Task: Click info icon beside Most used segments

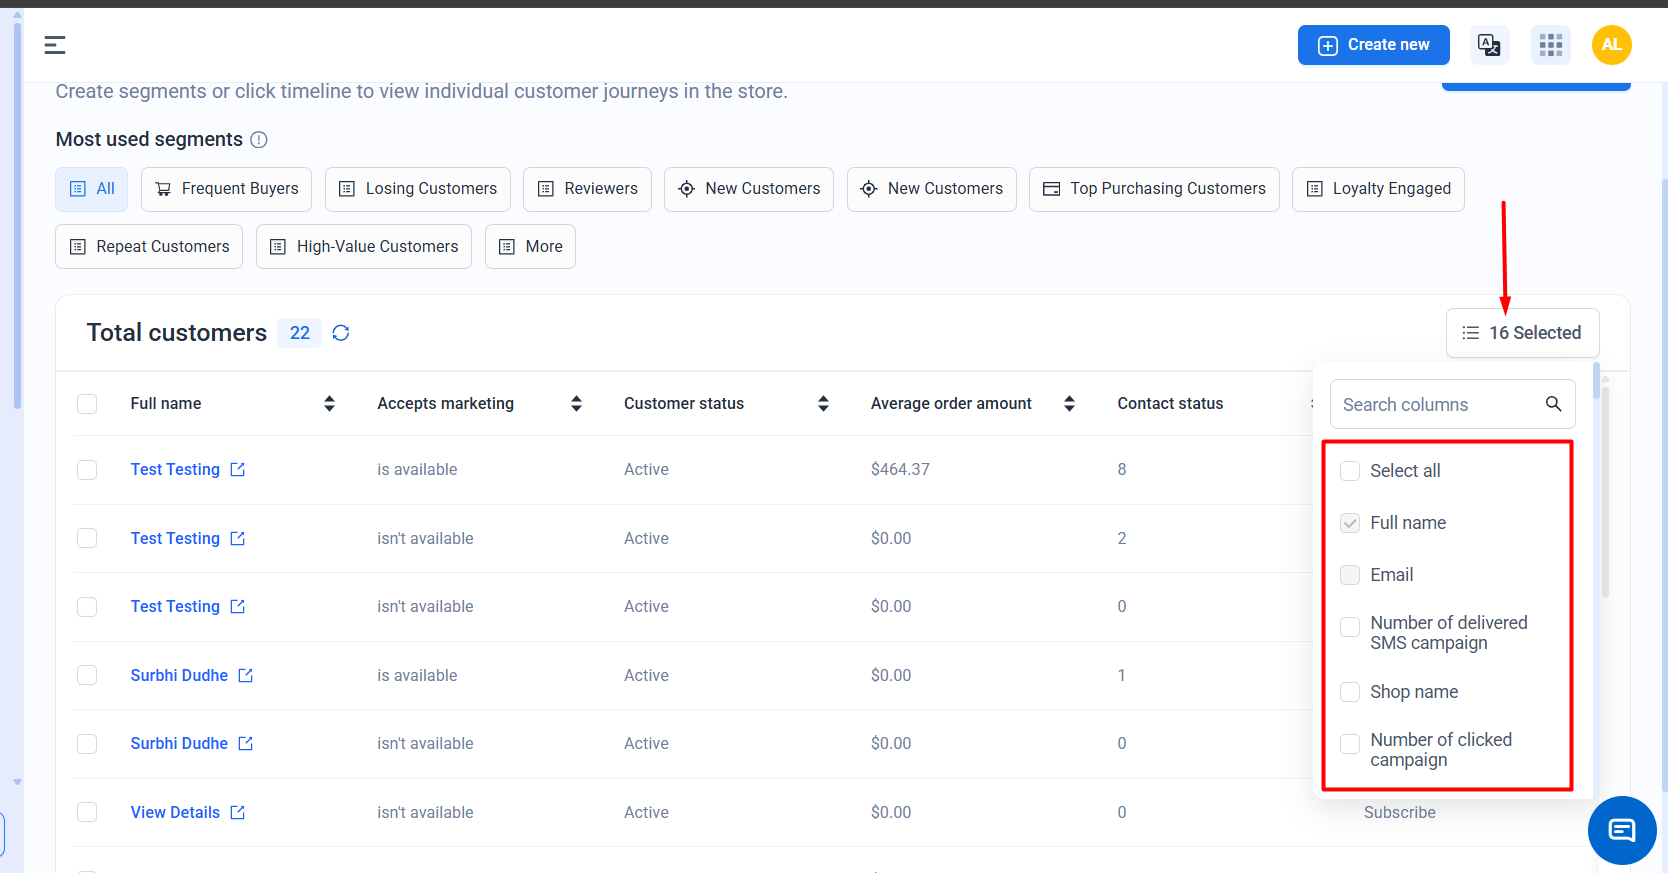Action: [259, 140]
